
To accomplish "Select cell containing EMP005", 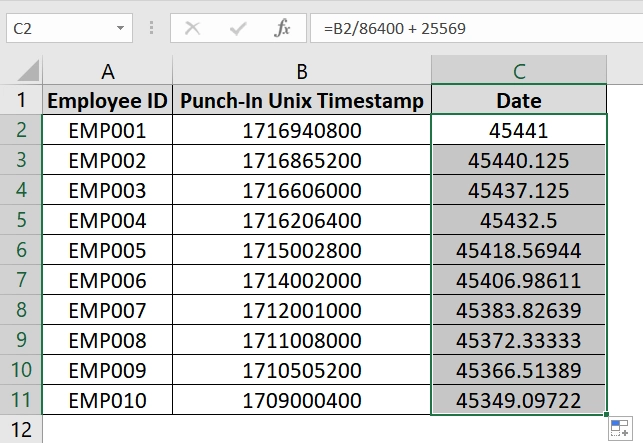I will (x=107, y=250).
